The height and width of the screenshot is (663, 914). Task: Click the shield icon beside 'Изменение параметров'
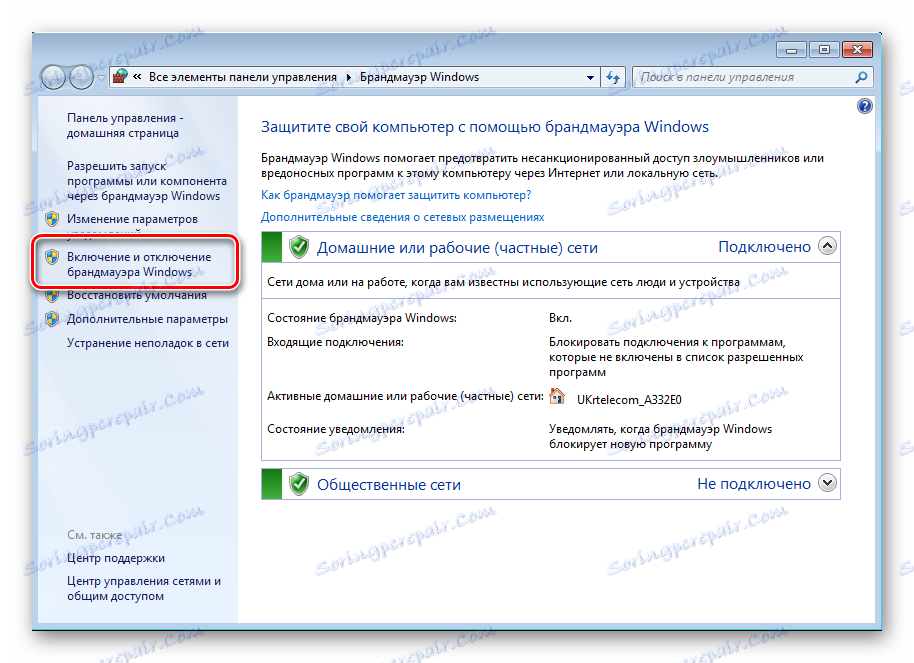[52, 219]
